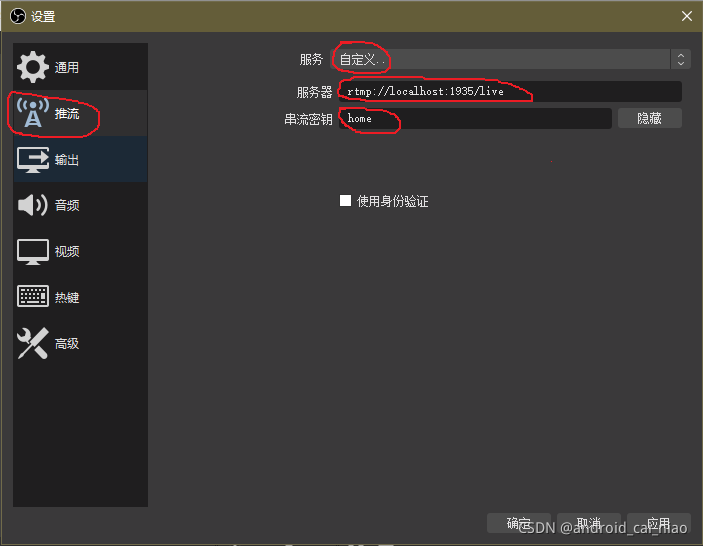Click the wrench tools icon for 高级
Screen dimensions: 703x546
point(33,343)
